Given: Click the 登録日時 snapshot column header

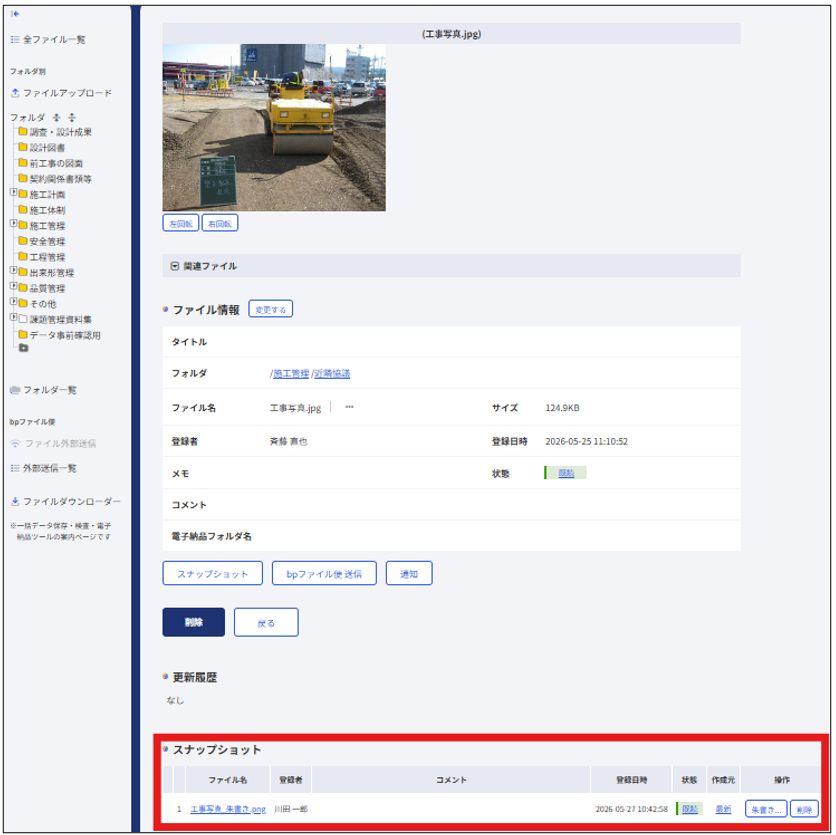Looking at the screenshot, I should coord(632,780).
